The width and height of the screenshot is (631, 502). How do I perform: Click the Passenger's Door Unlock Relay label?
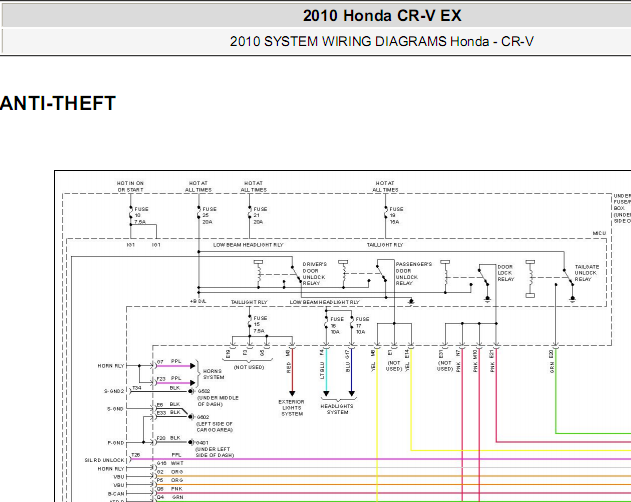(x=413, y=274)
